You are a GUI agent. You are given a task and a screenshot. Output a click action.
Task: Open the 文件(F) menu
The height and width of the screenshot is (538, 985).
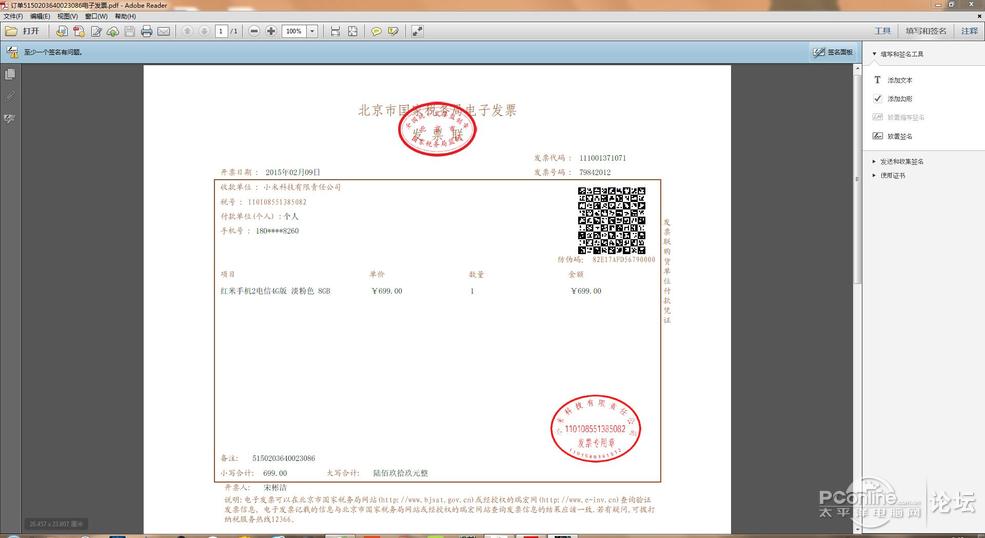(13, 16)
